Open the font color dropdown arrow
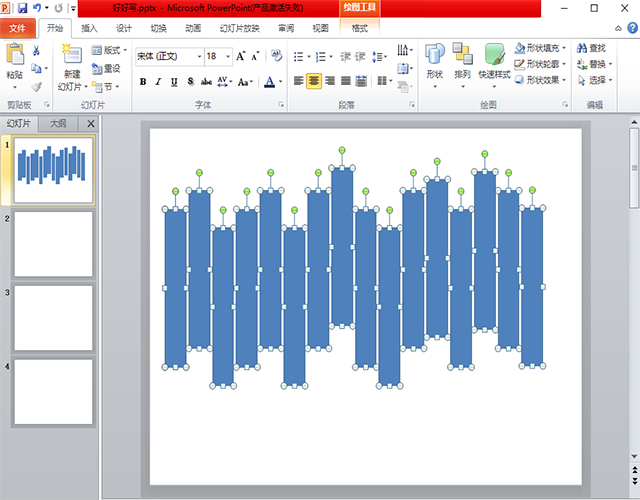Viewport: 640px width, 500px height. 280,82
